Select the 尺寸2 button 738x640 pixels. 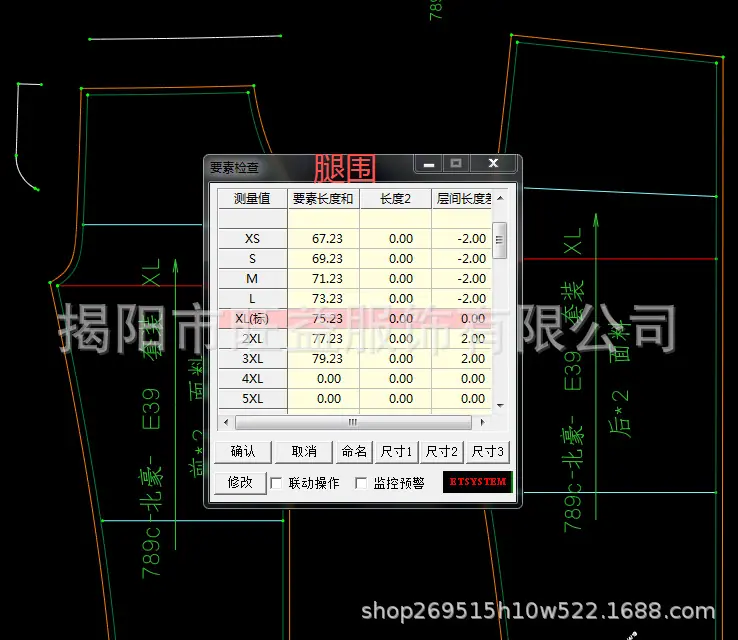tap(441, 452)
